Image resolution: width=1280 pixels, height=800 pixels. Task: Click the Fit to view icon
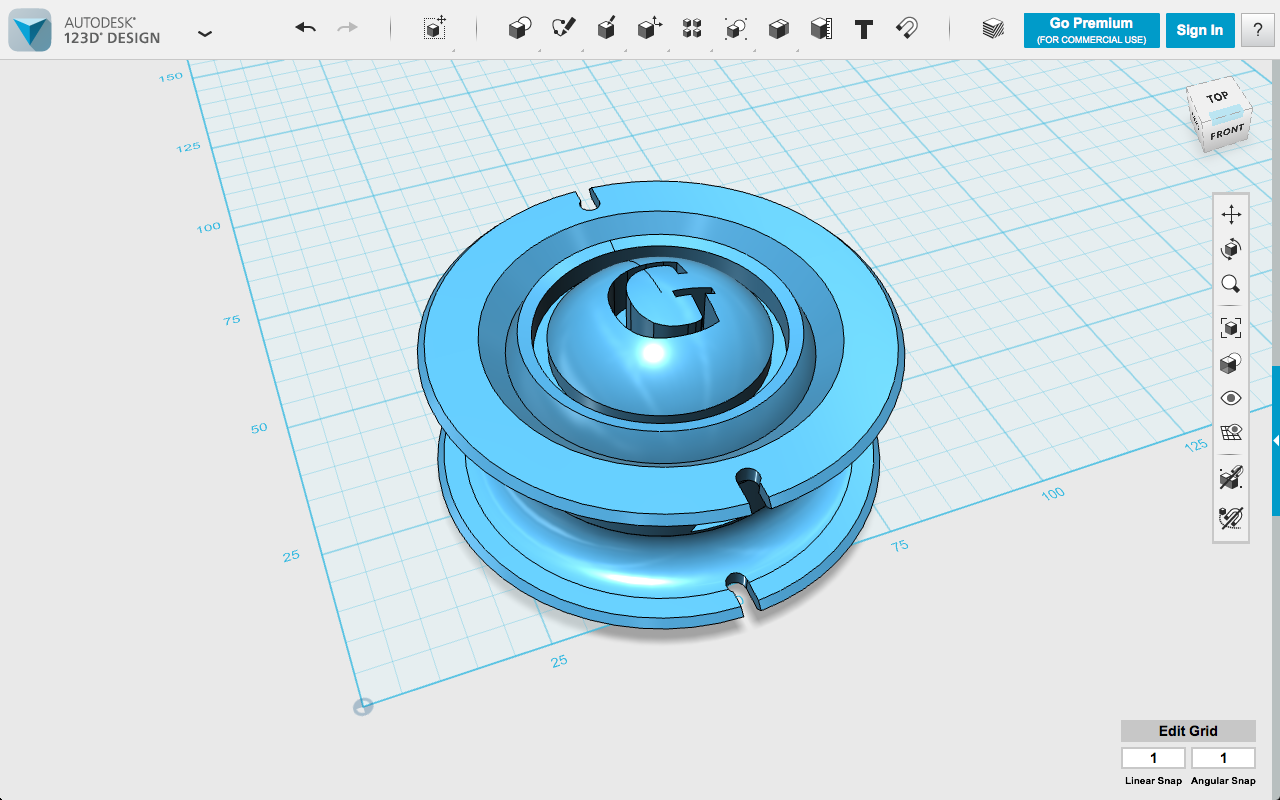click(x=1231, y=327)
